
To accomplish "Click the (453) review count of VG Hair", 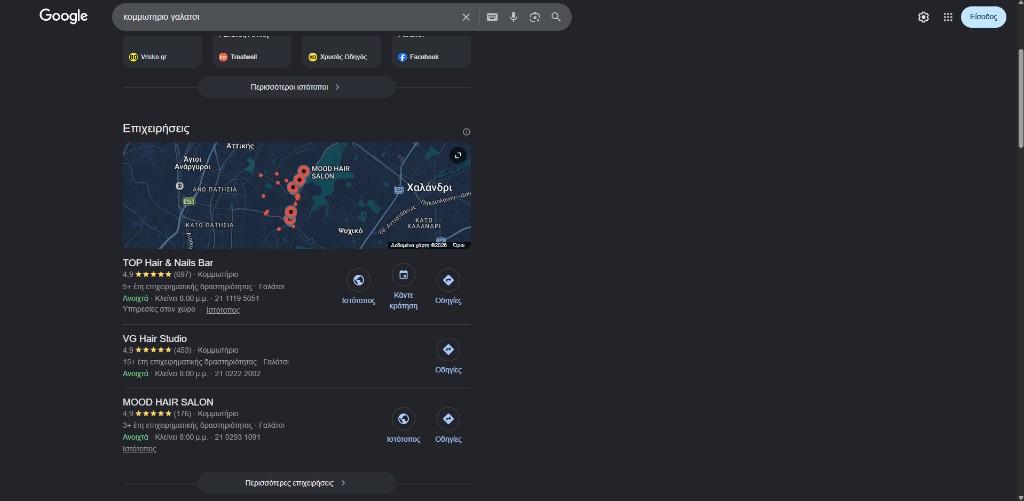I will click(x=182, y=350).
